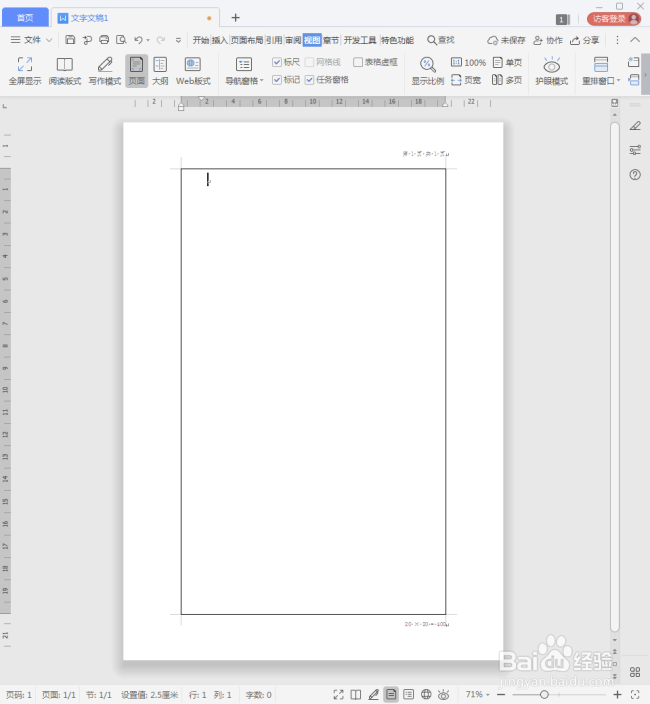Click 字数: 0 word count in status bar
This screenshot has width=650, height=704.
(x=259, y=695)
